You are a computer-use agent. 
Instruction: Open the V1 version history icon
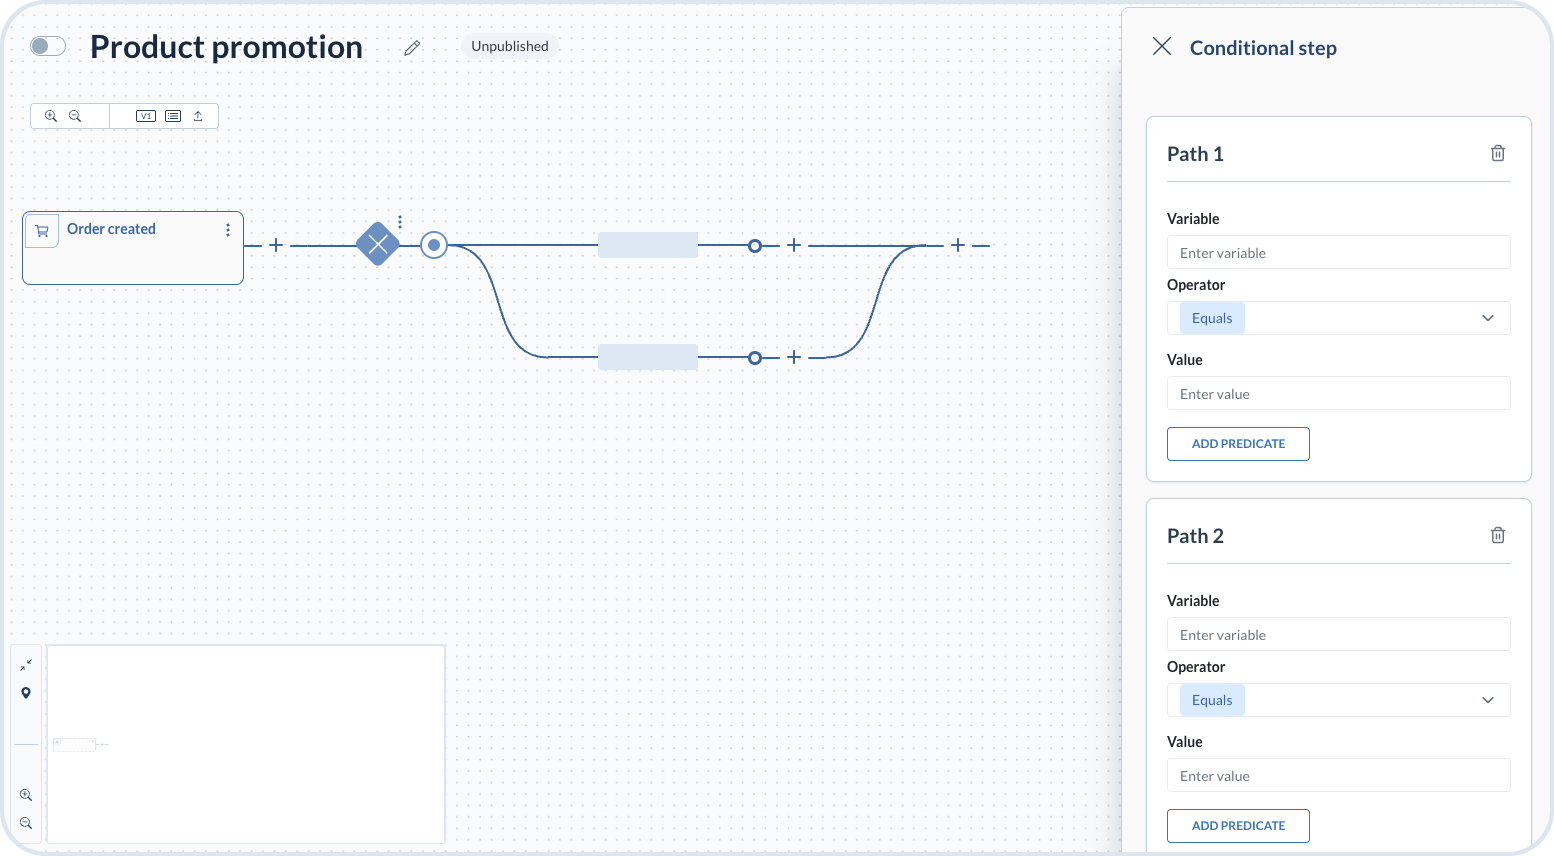[146, 116]
